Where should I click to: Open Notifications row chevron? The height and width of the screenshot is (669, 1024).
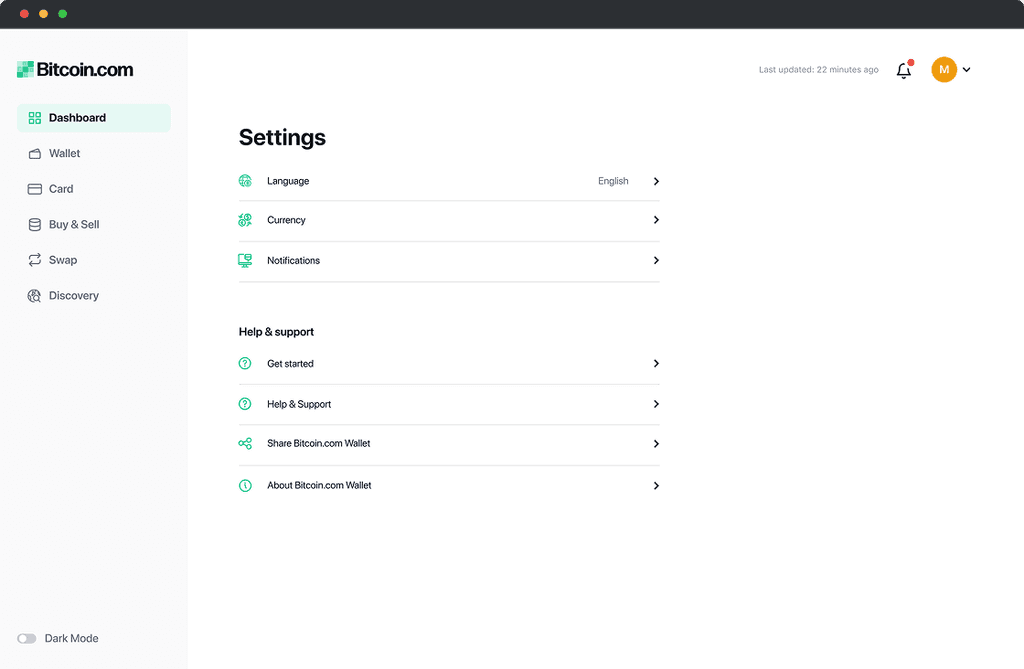pyautogui.click(x=656, y=260)
